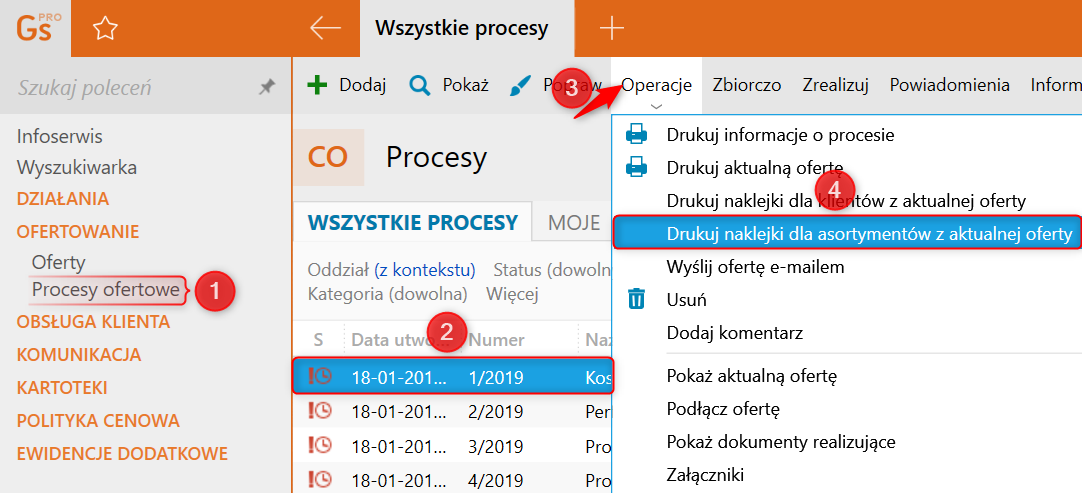Screen dimensions: 1082x493
Task: Click the favorites star icon
Action: [106, 28]
